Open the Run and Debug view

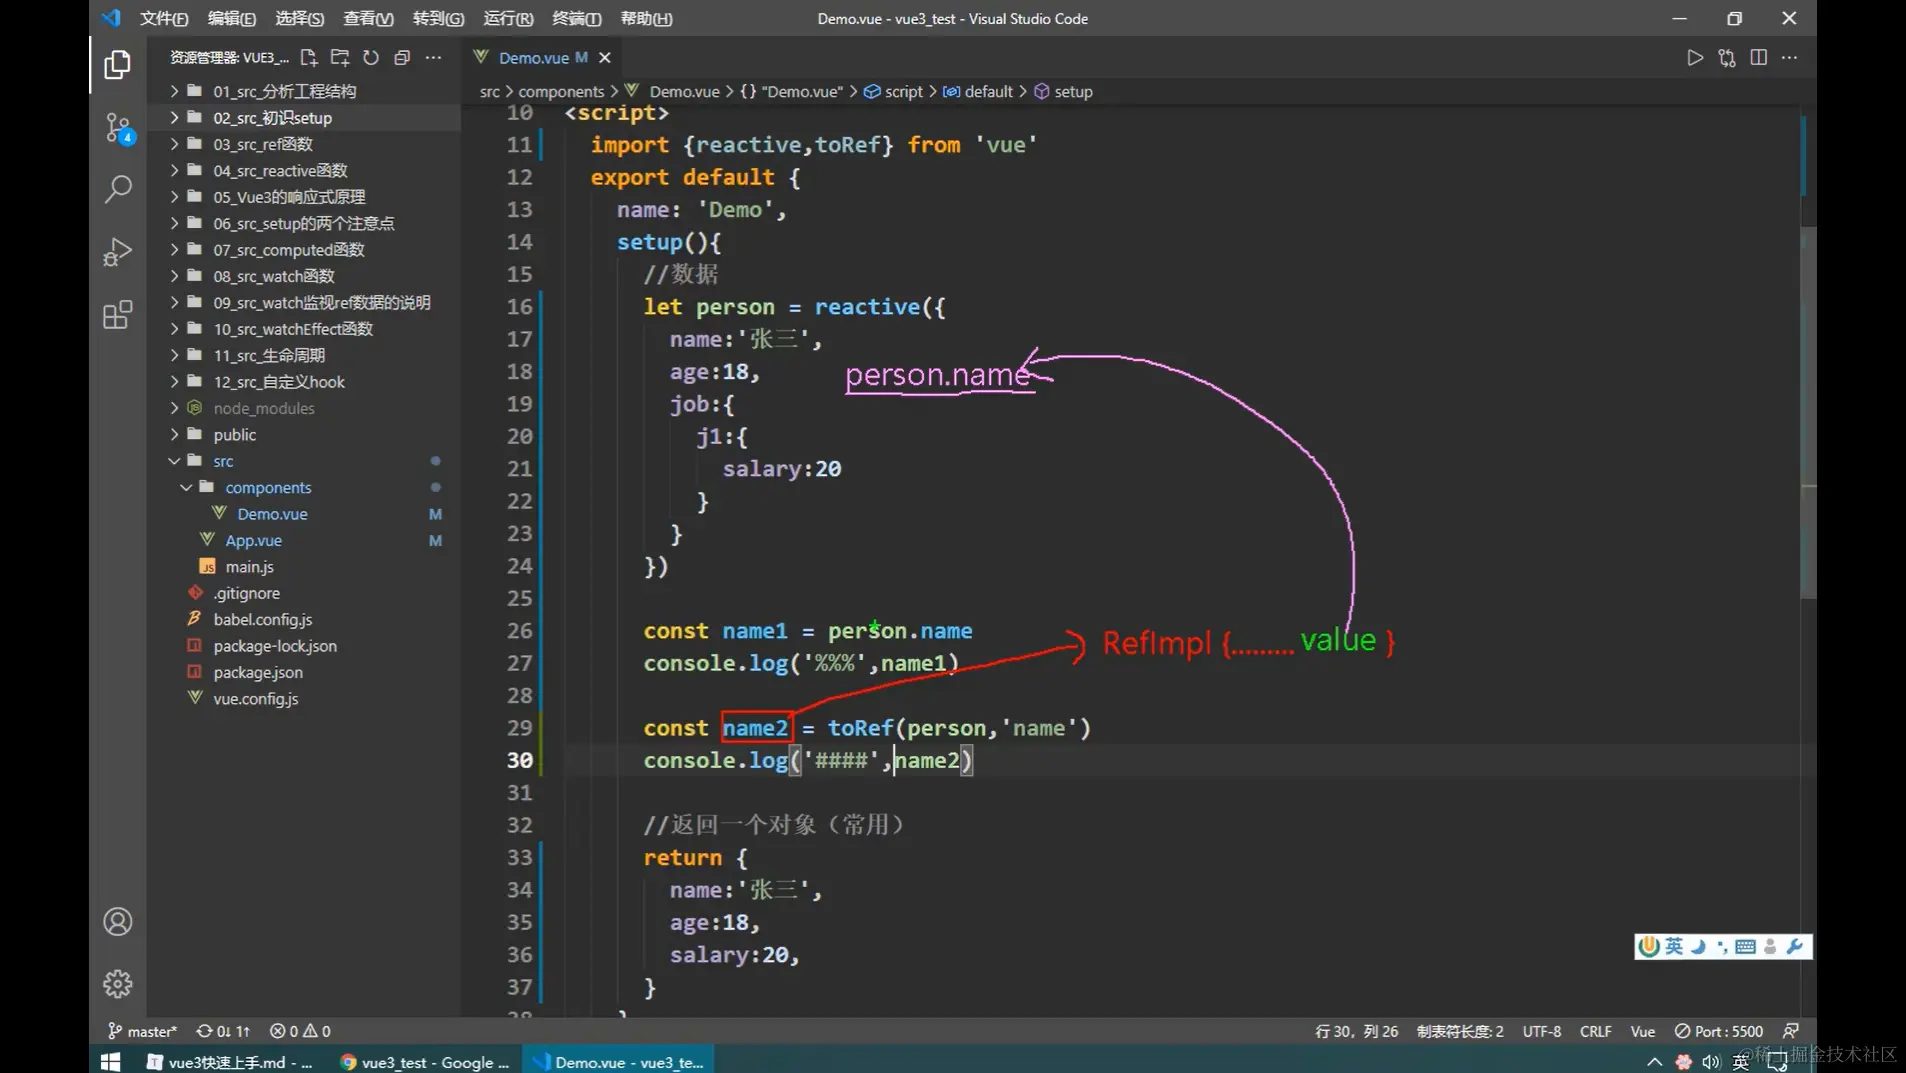tap(118, 252)
